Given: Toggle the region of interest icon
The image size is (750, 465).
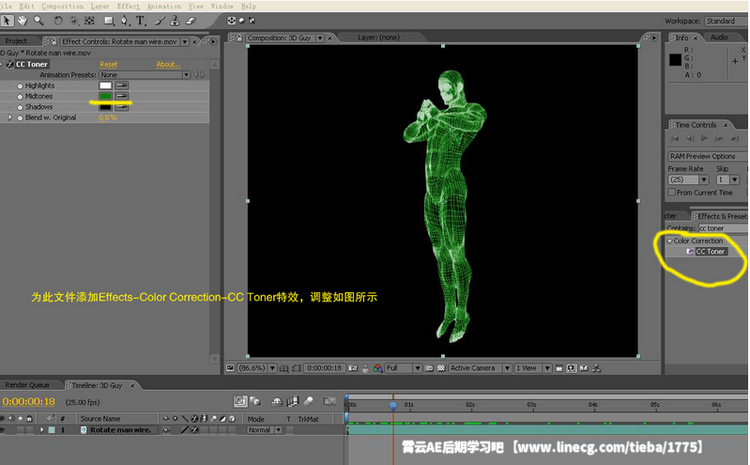Looking at the screenshot, I should pyautogui.click(x=429, y=368).
